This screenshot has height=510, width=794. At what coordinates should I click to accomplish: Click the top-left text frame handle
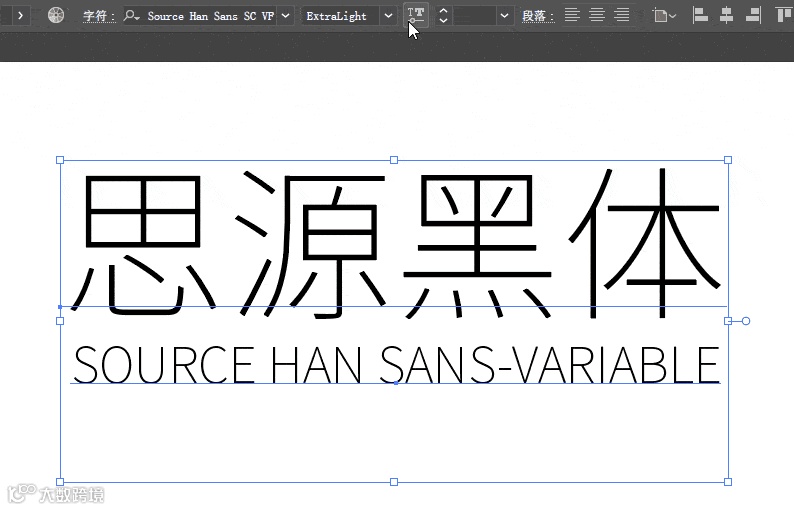tap(60, 160)
